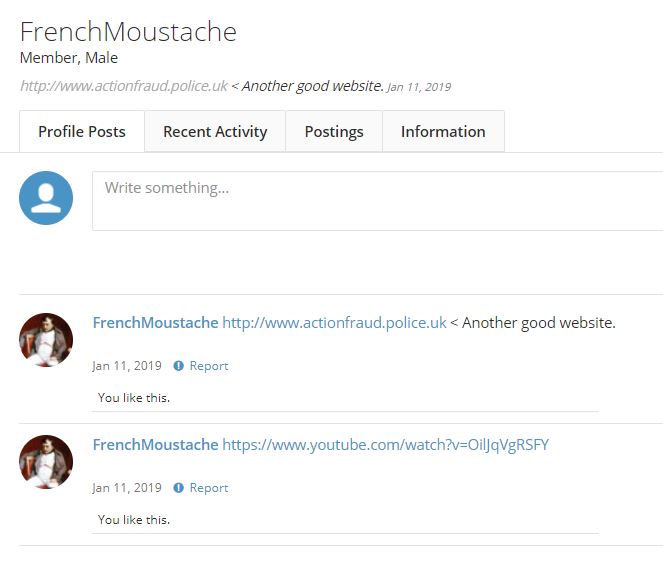The height and width of the screenshot is (582, 663).
Task: Click the default blue user avatar icon
Action: 46,198
